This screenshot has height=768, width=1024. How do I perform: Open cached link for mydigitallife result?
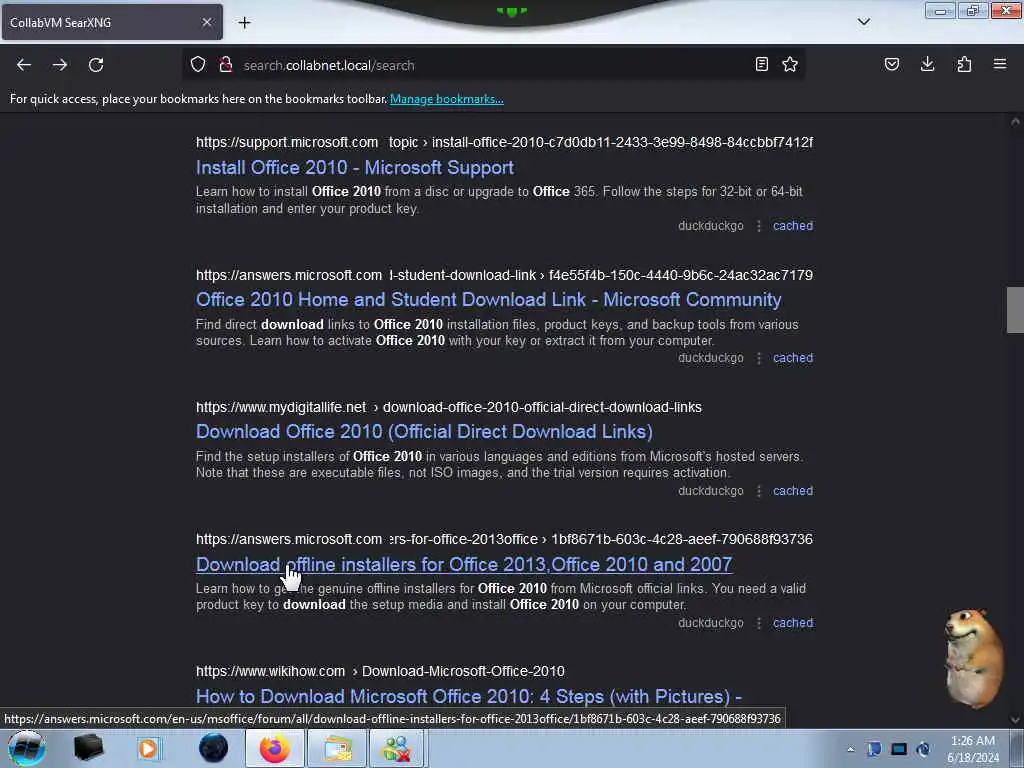click(793, 490)
